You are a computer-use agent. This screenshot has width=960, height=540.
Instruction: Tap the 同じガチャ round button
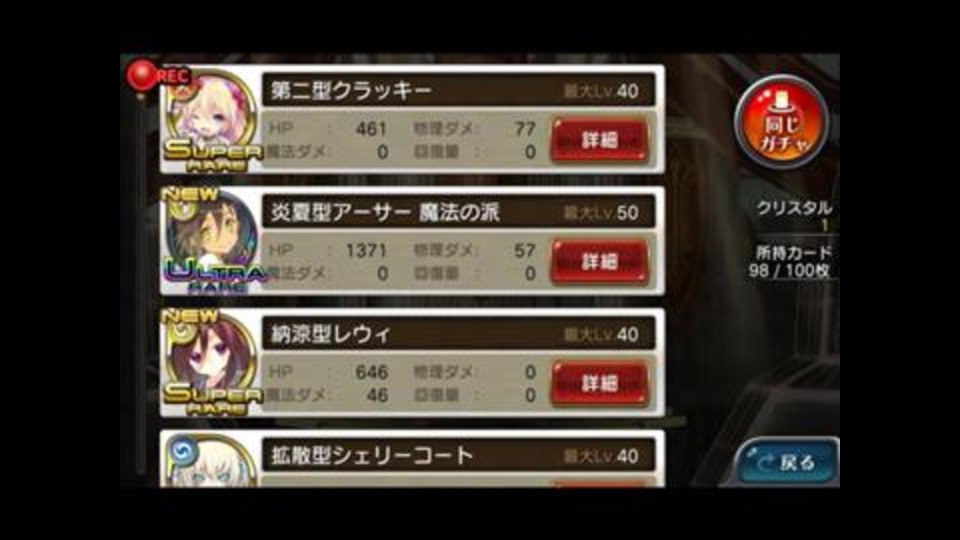pos(781,121)
